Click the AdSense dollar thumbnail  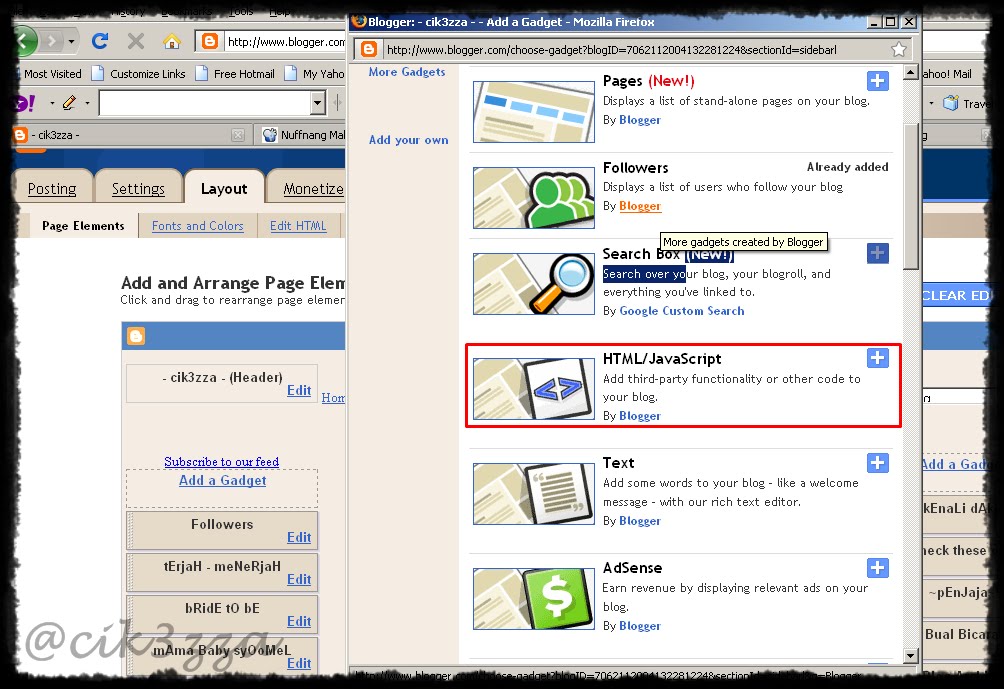[533, 599]
